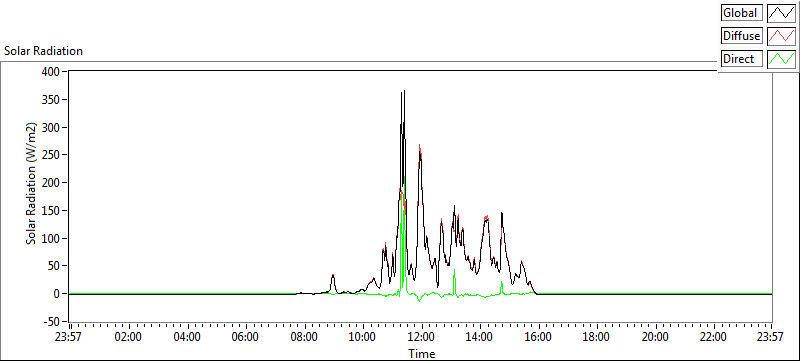Click the 22:00 time tick label

click(713, 337)
